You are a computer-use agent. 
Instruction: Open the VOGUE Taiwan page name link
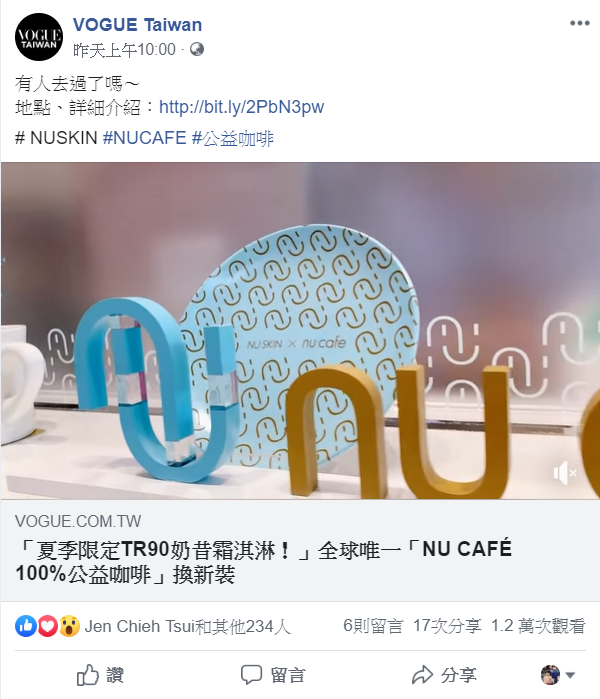point(137,25)
